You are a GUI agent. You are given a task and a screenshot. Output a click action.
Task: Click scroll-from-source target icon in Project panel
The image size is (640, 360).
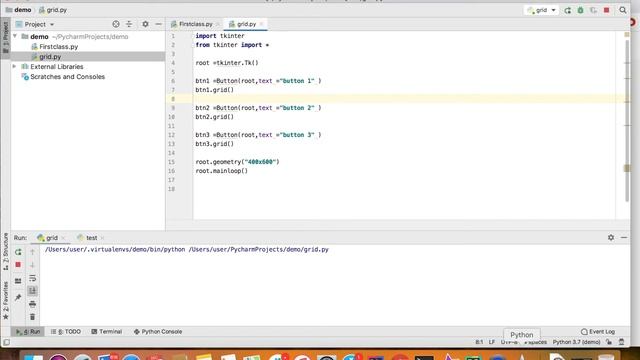coord(116,24)
